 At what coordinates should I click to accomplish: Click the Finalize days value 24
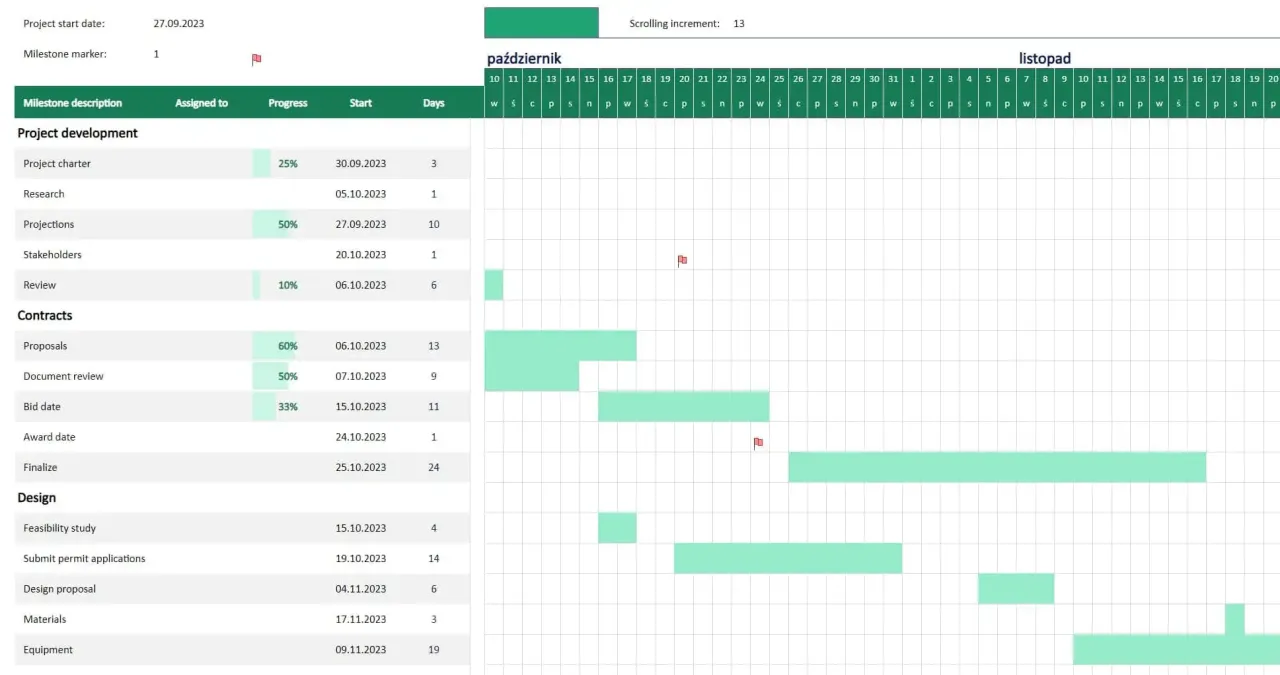point(434,468)
